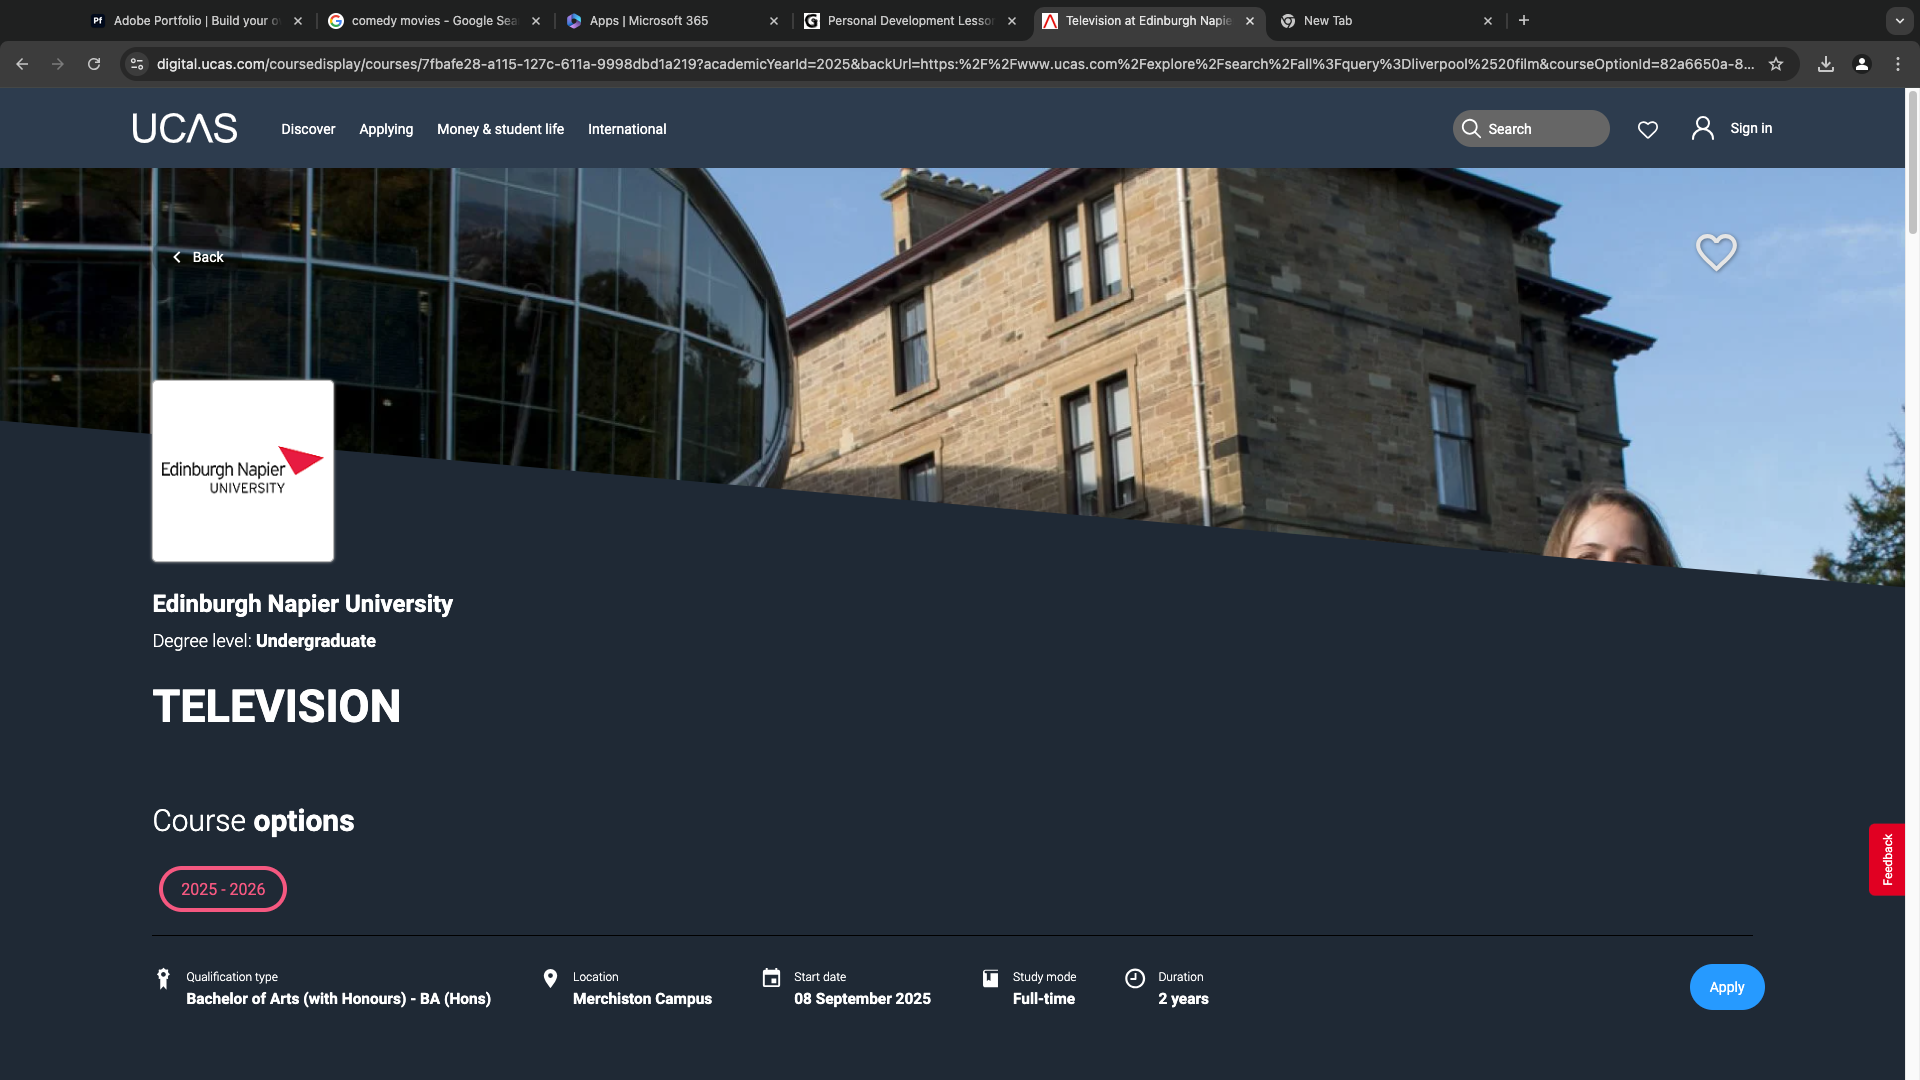Screen dimensions: 1920x1080
Task: Click the address bar URL
Action: (955, 64)
